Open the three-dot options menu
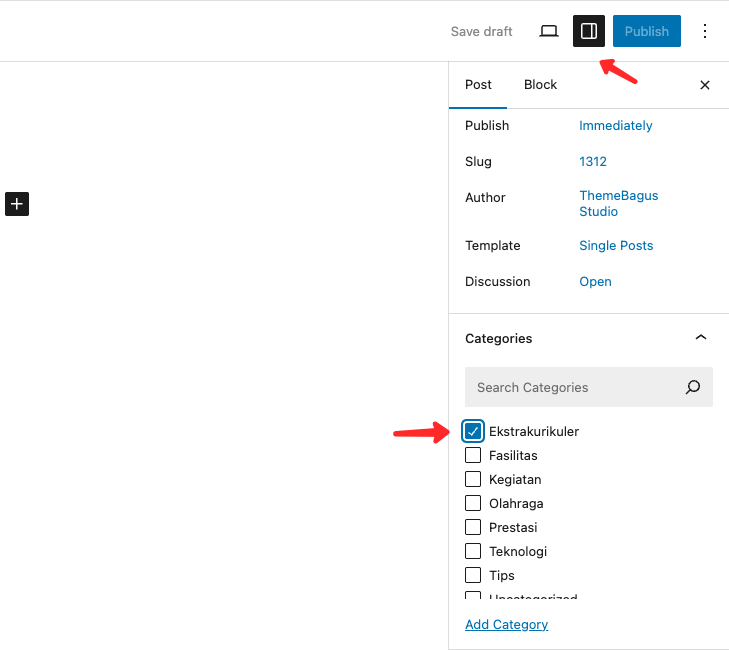 pyautogui.click(x=705, y=31)
